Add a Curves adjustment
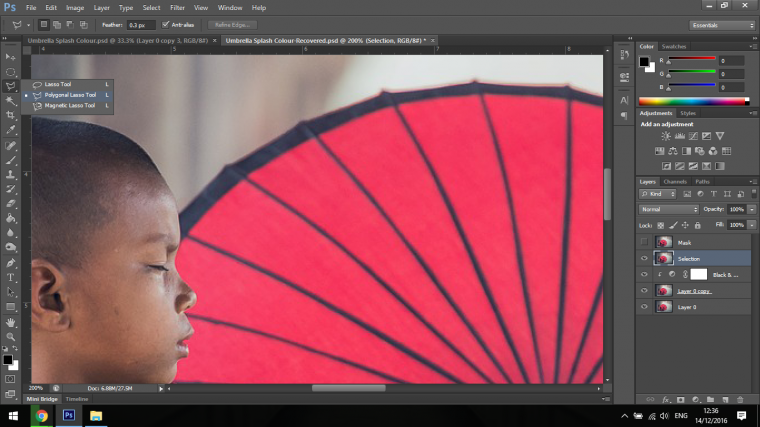Screen dimensions: 760x427 click(x=694, y=136)
